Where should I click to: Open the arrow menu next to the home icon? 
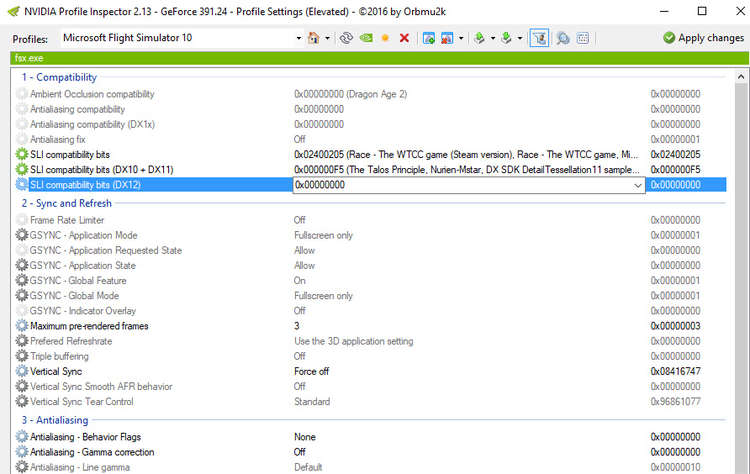coord(327,38)
